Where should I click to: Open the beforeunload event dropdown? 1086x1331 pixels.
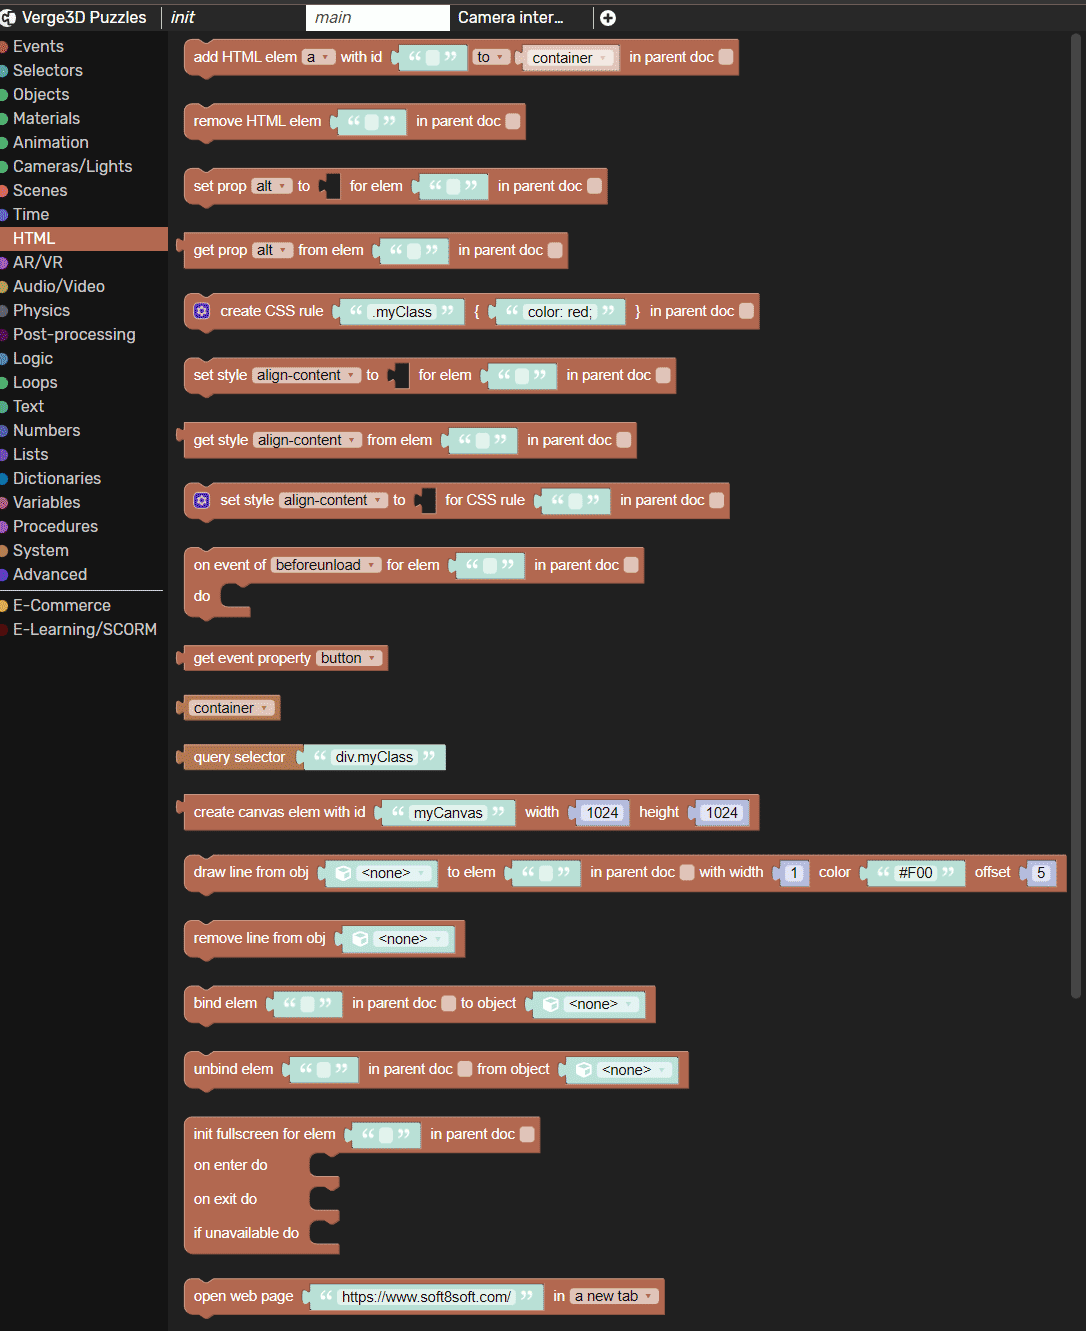coord(327,565)
